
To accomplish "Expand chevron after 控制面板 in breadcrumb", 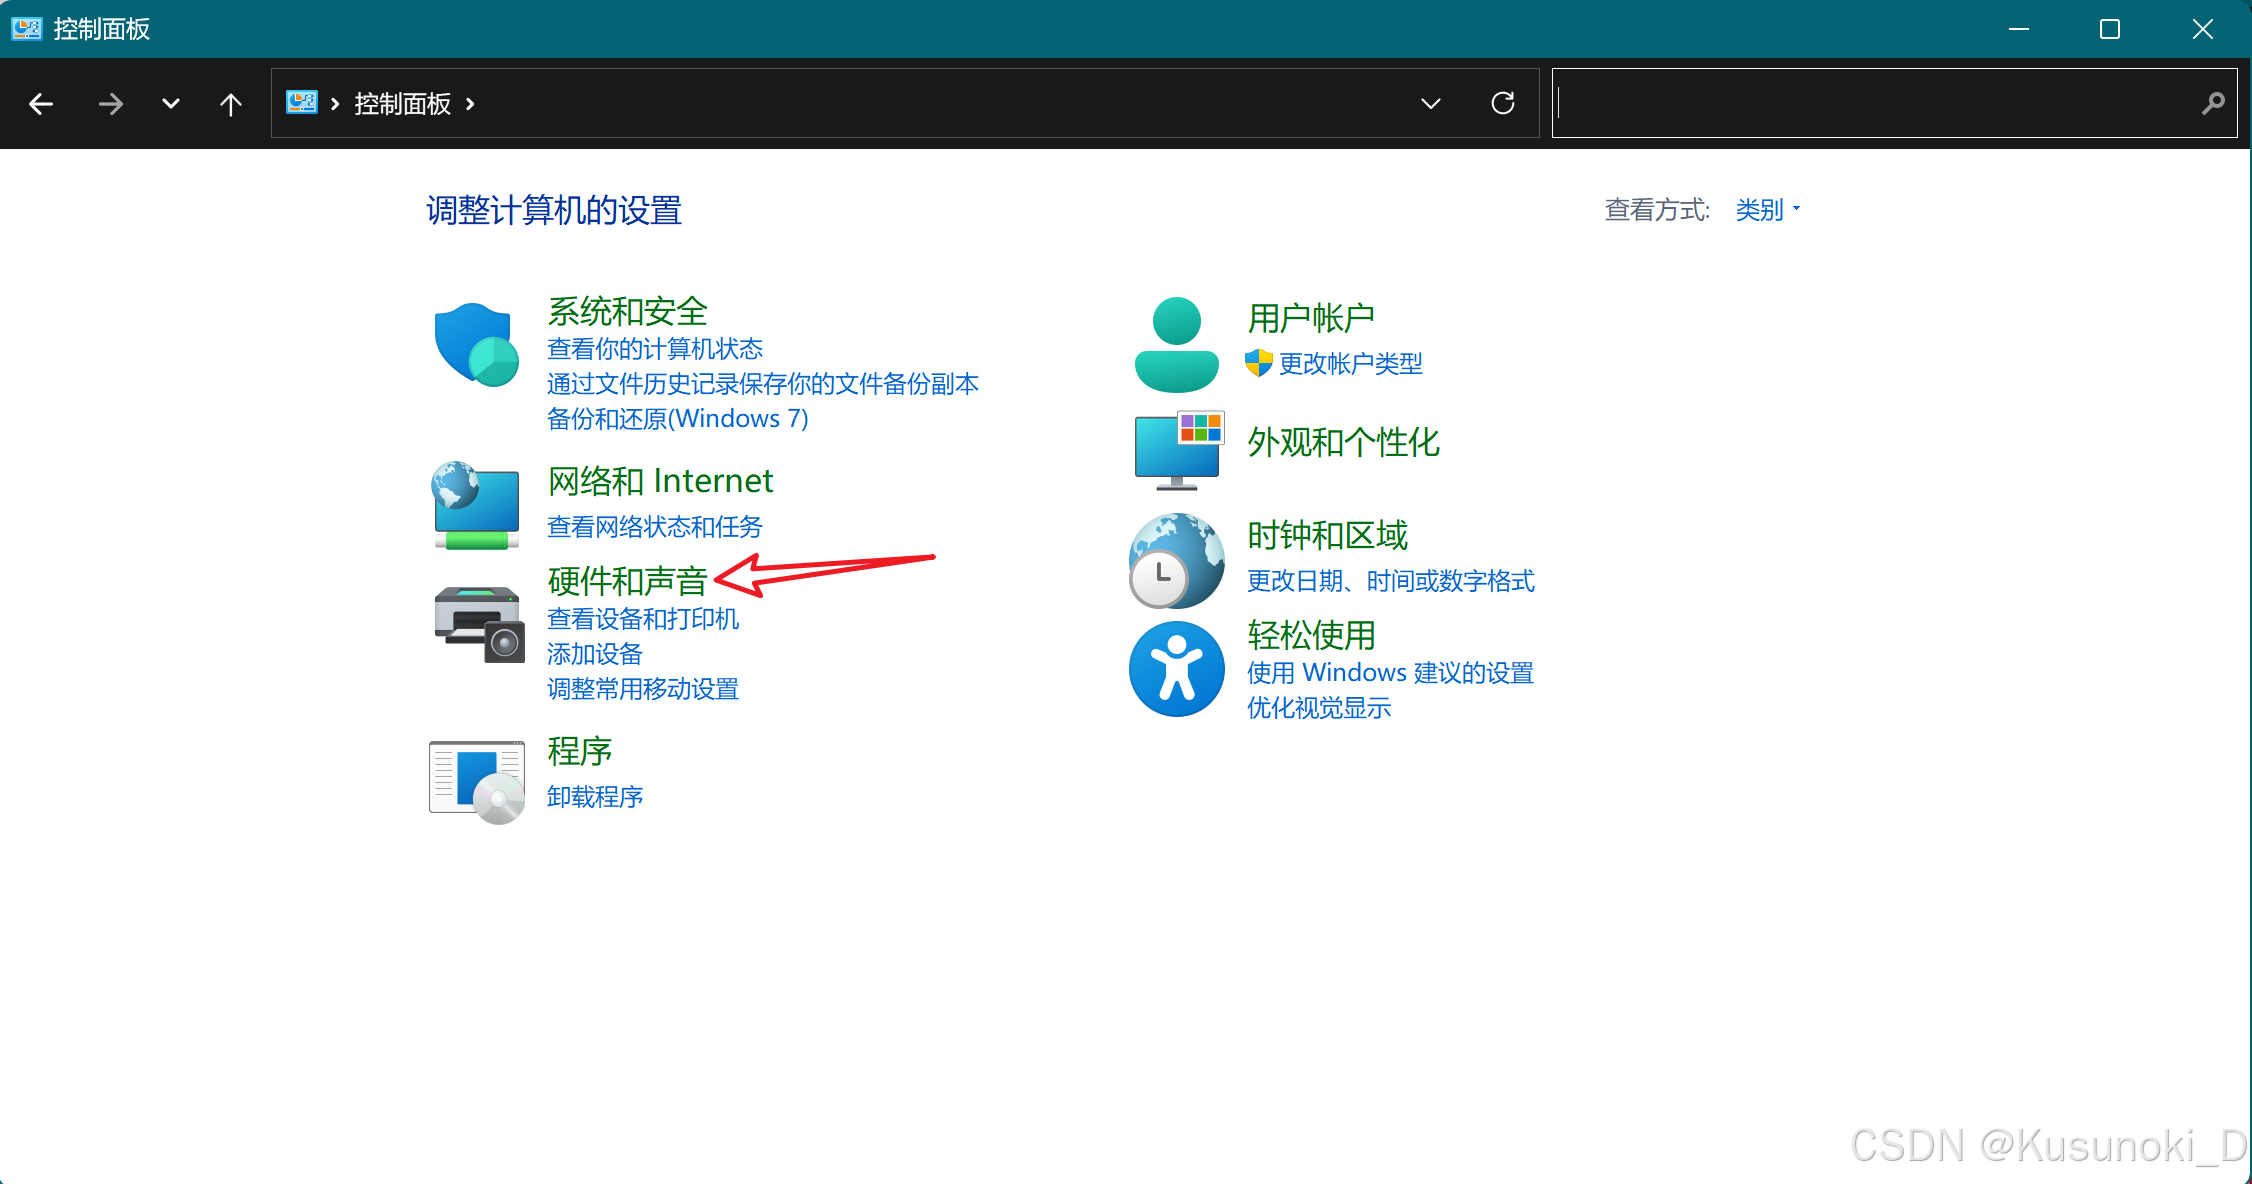I will (470, 104).
